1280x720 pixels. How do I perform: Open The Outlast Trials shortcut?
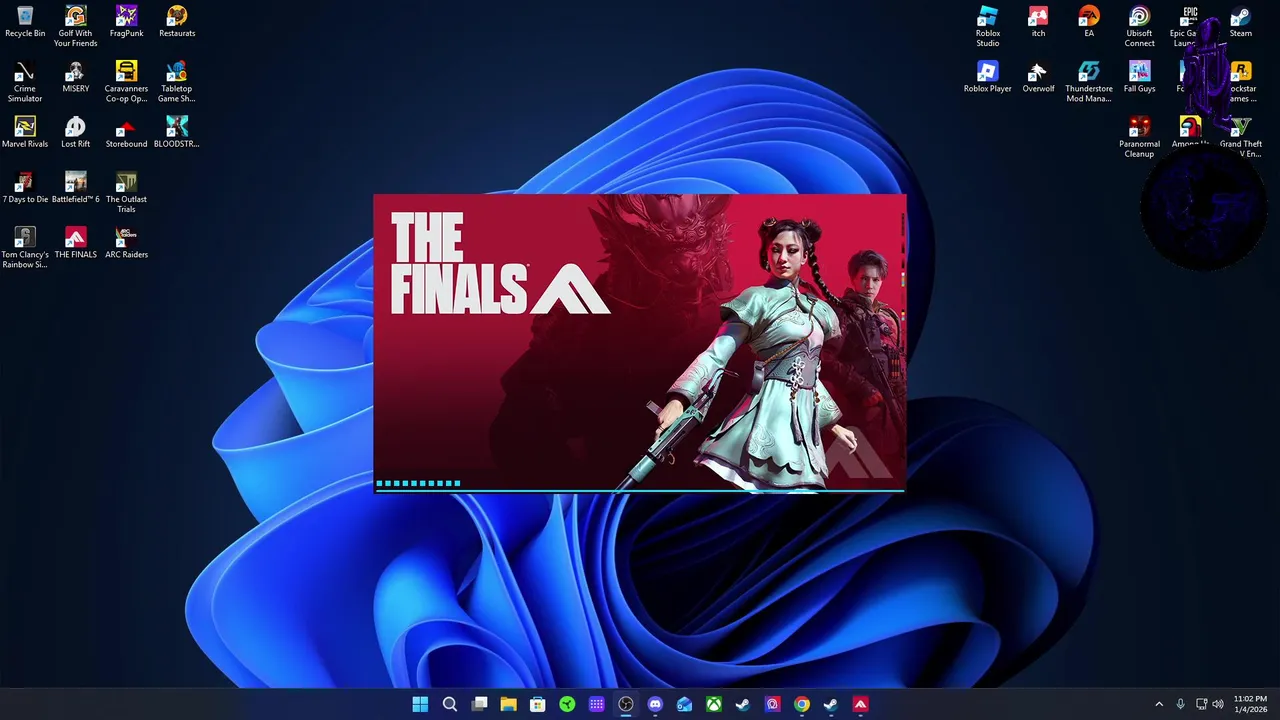126,193
